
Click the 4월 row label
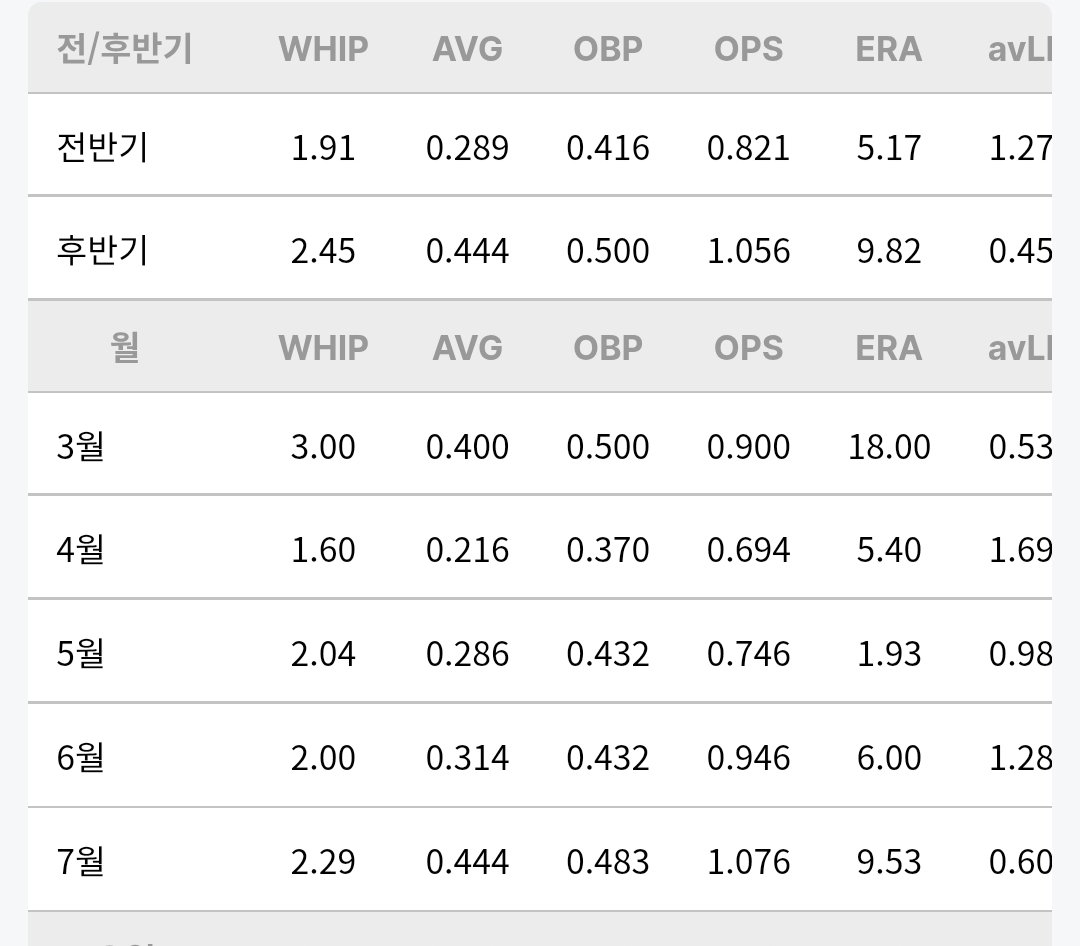pyautogui.click(x=81, y=549)
